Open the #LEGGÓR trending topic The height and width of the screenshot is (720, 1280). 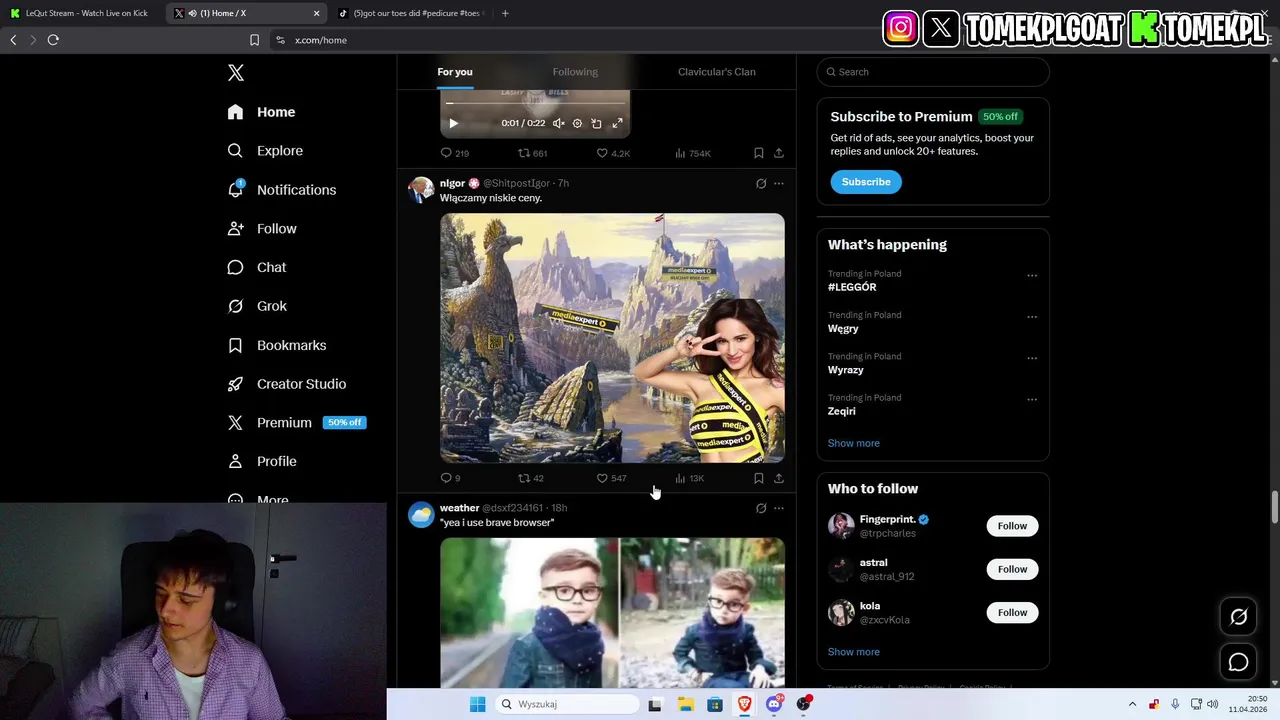(852, 287)
